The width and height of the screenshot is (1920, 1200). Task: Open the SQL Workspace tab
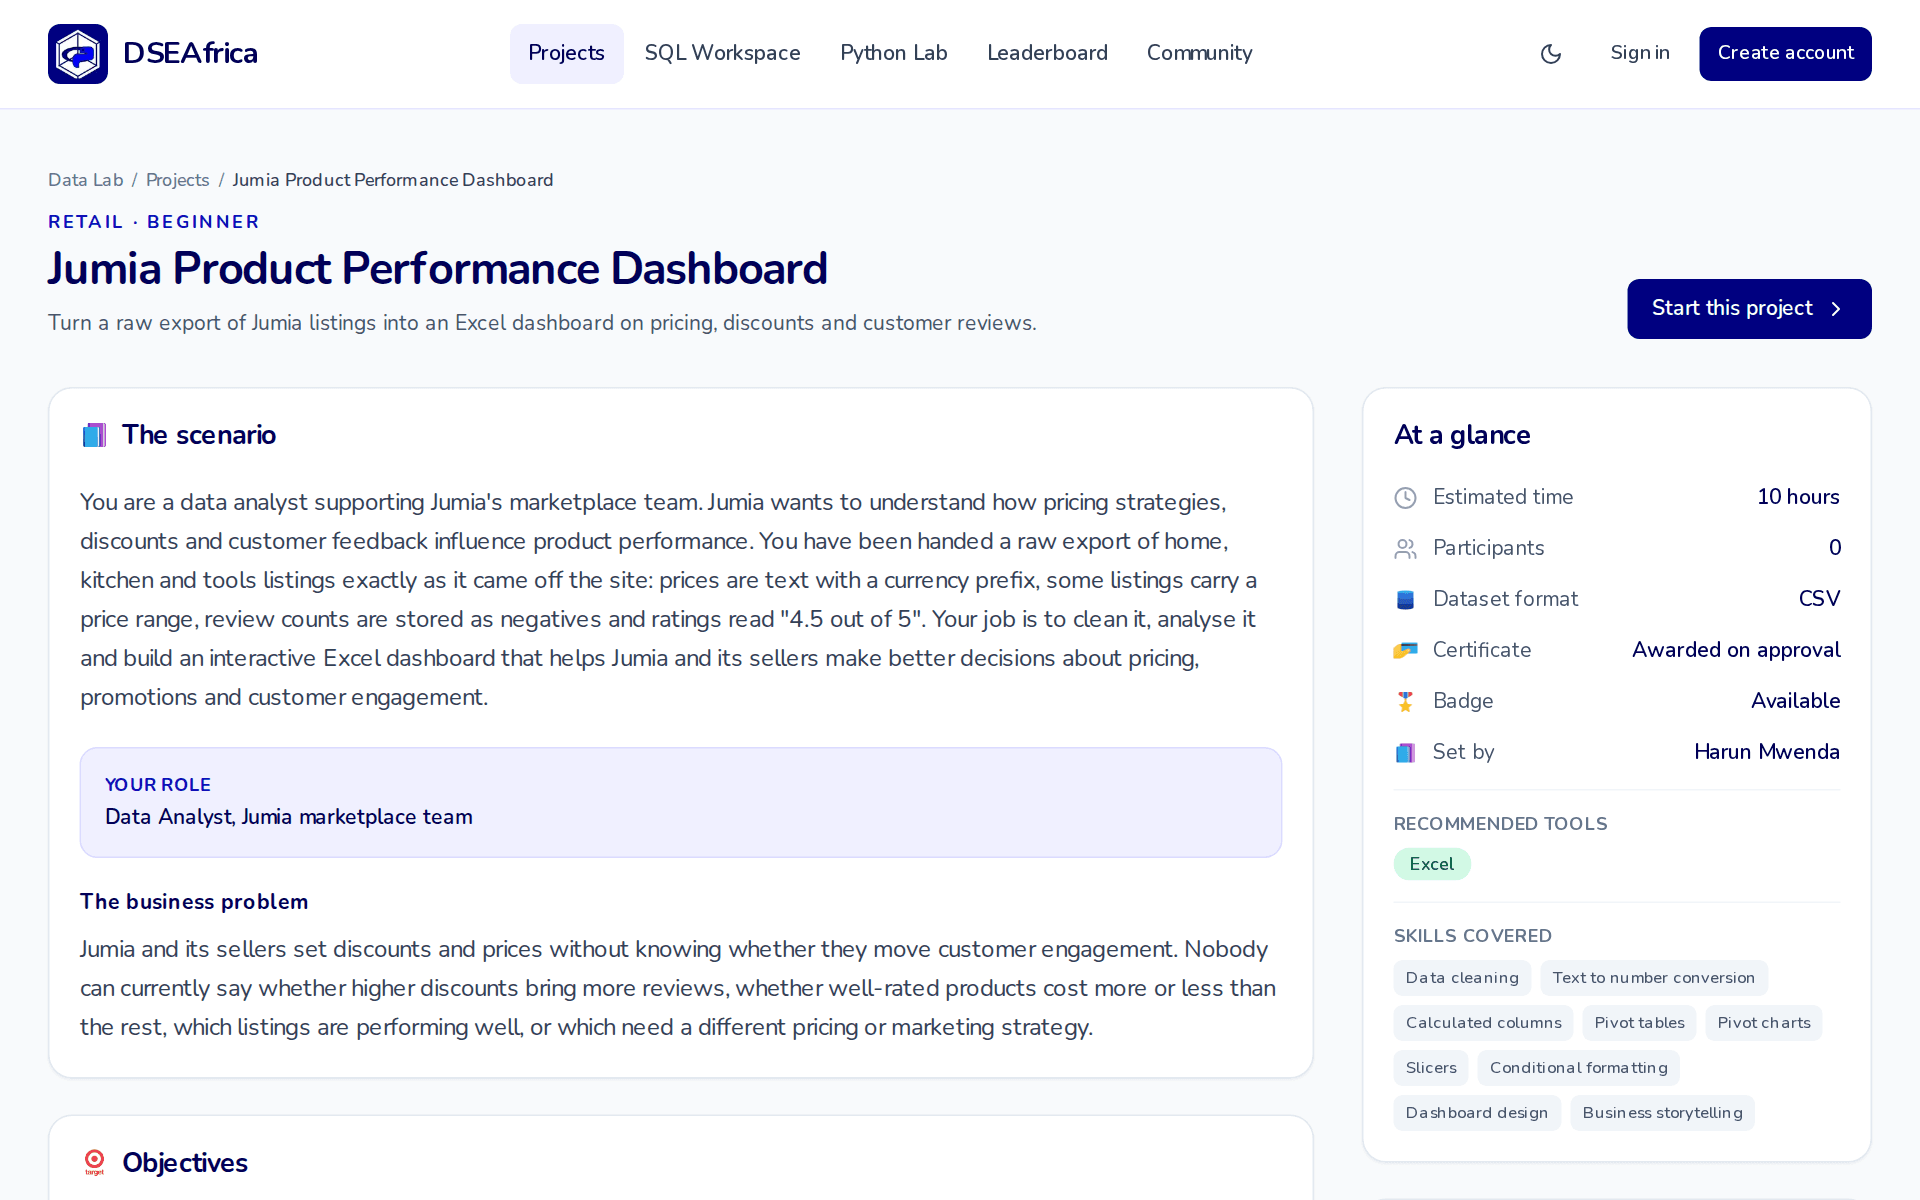click(x=722, y=53)
